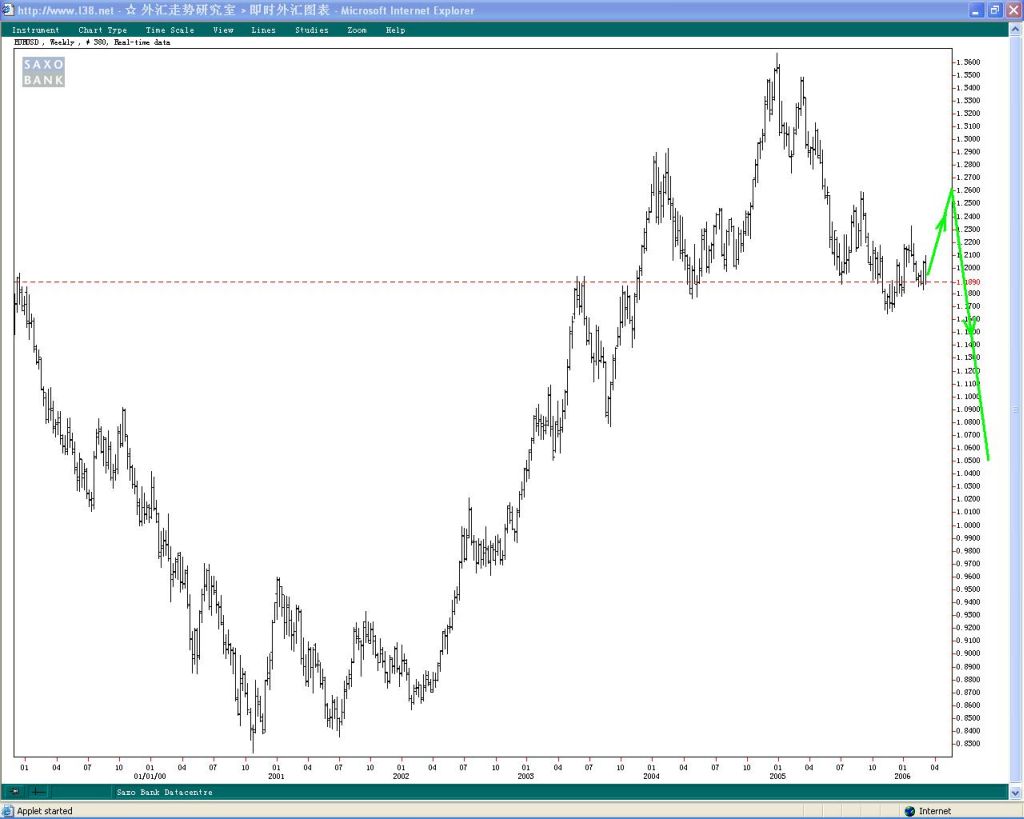Click the vertical scrollbar thumb
The width and height of the screenshot is (1024, 819).
point(1016,410)
